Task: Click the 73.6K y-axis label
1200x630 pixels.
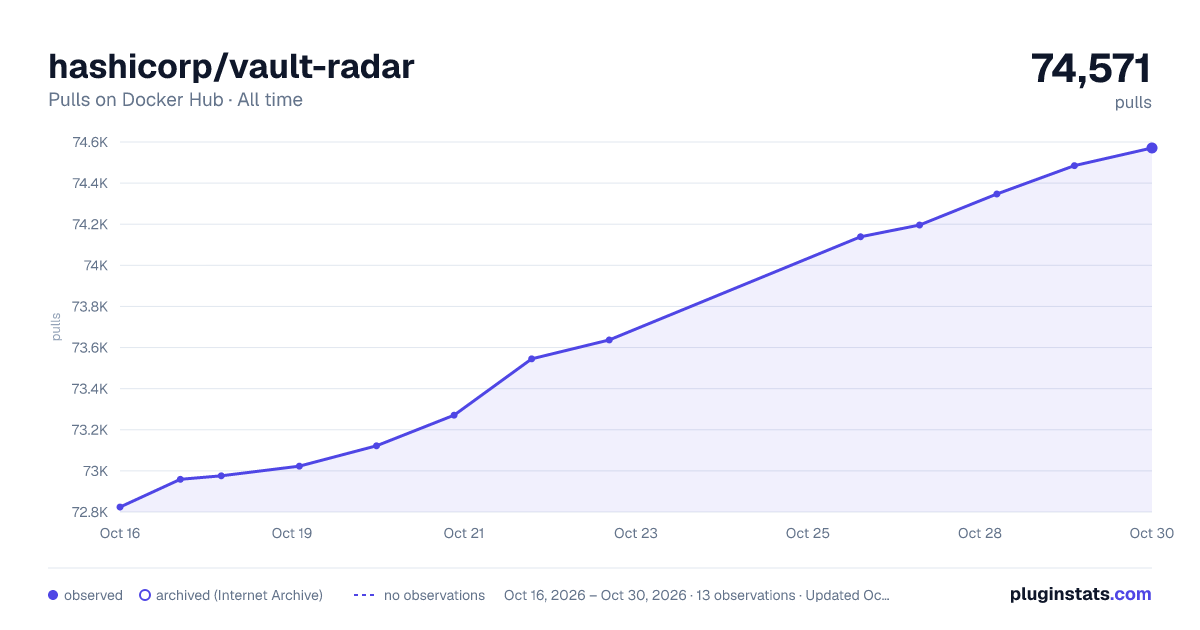Action: [x=90, y=347]
